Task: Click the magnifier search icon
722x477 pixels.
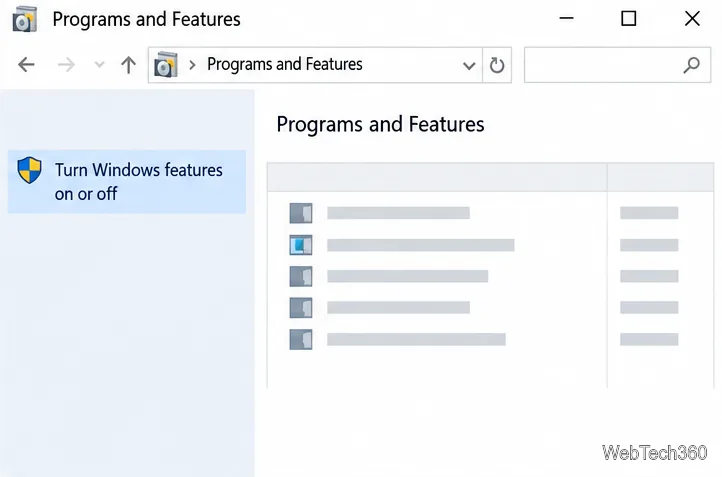Action: coord(692,65)
